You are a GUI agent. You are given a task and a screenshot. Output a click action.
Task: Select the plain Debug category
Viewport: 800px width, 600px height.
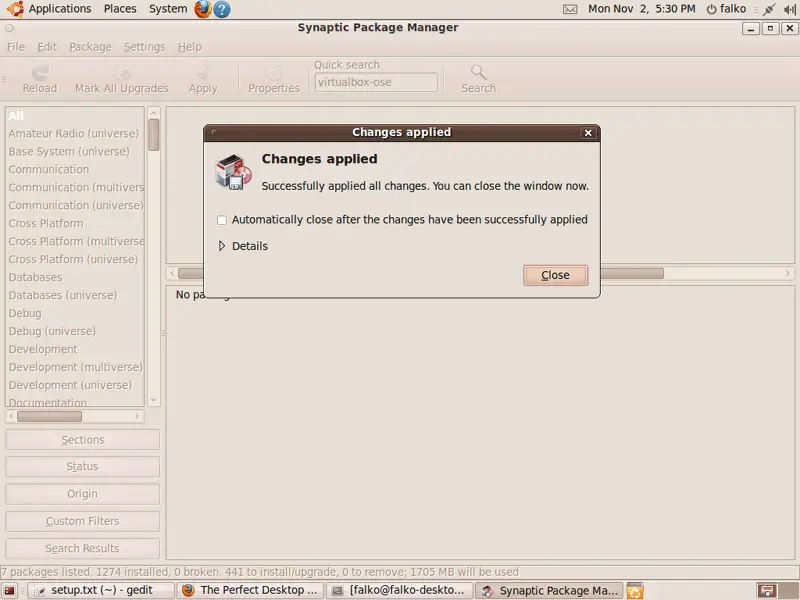point(75,313)
